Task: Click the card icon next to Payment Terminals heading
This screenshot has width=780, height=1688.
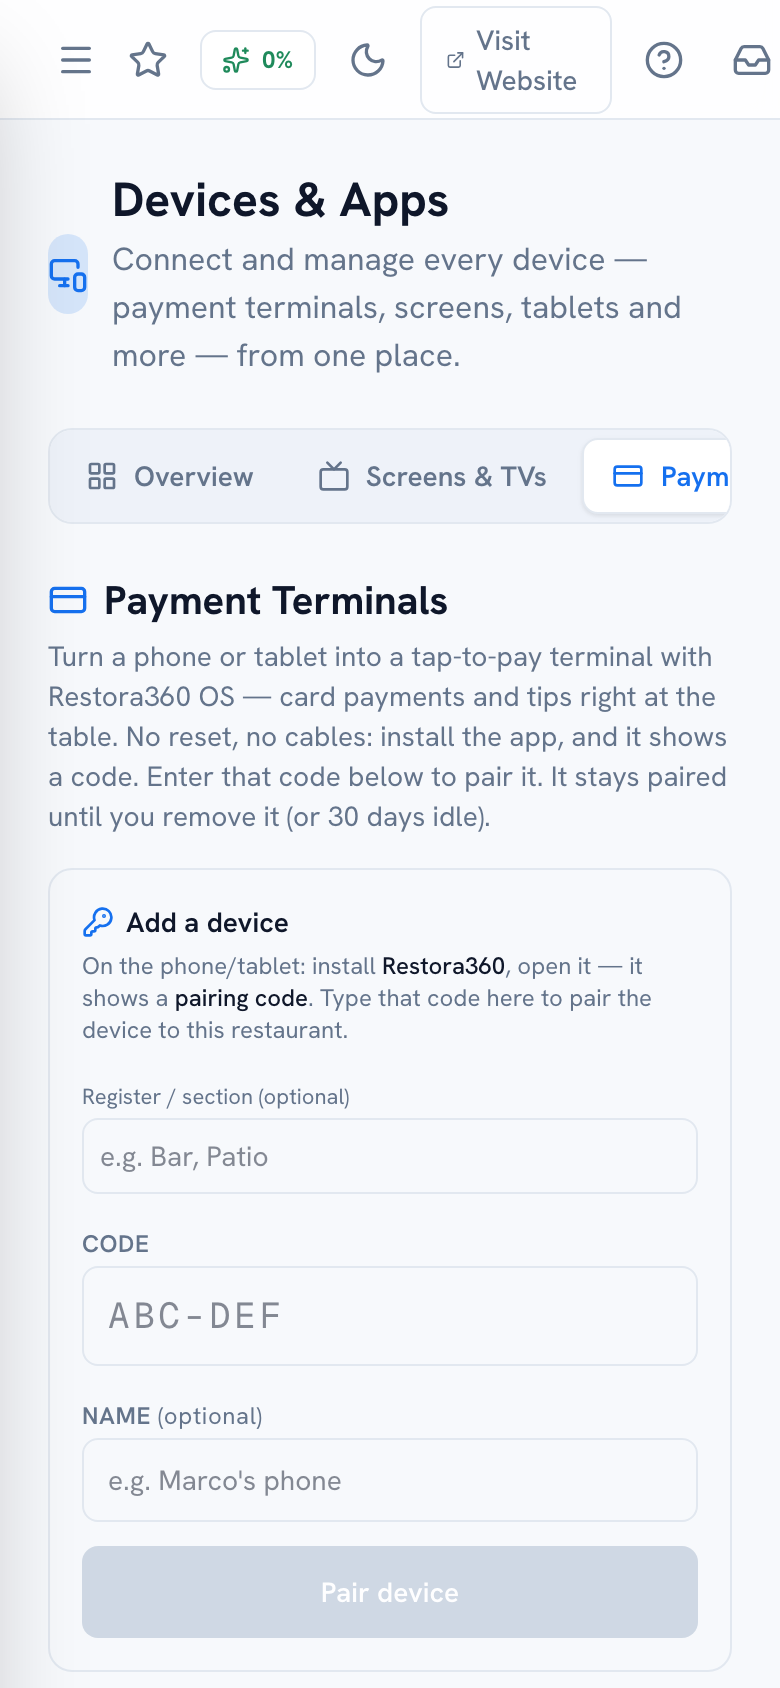Action: 68,600
